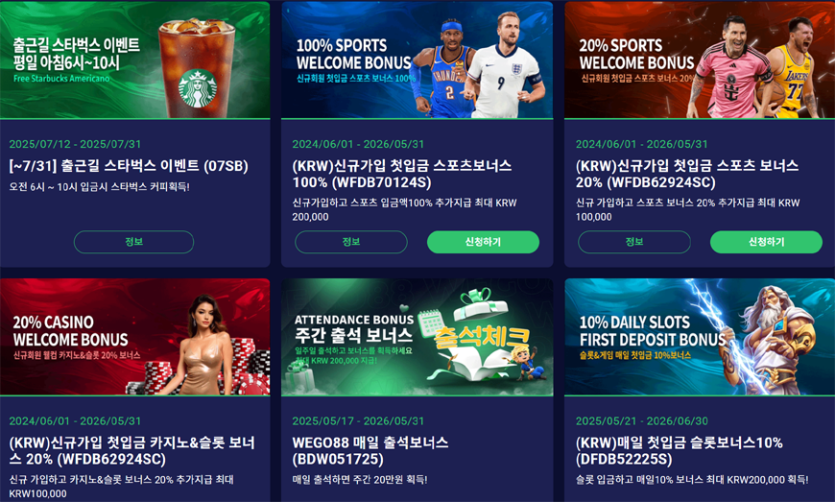Apply with 신청하기 for 100% sports bonus
The image size is (835, 502).
[x=483, y=242]
